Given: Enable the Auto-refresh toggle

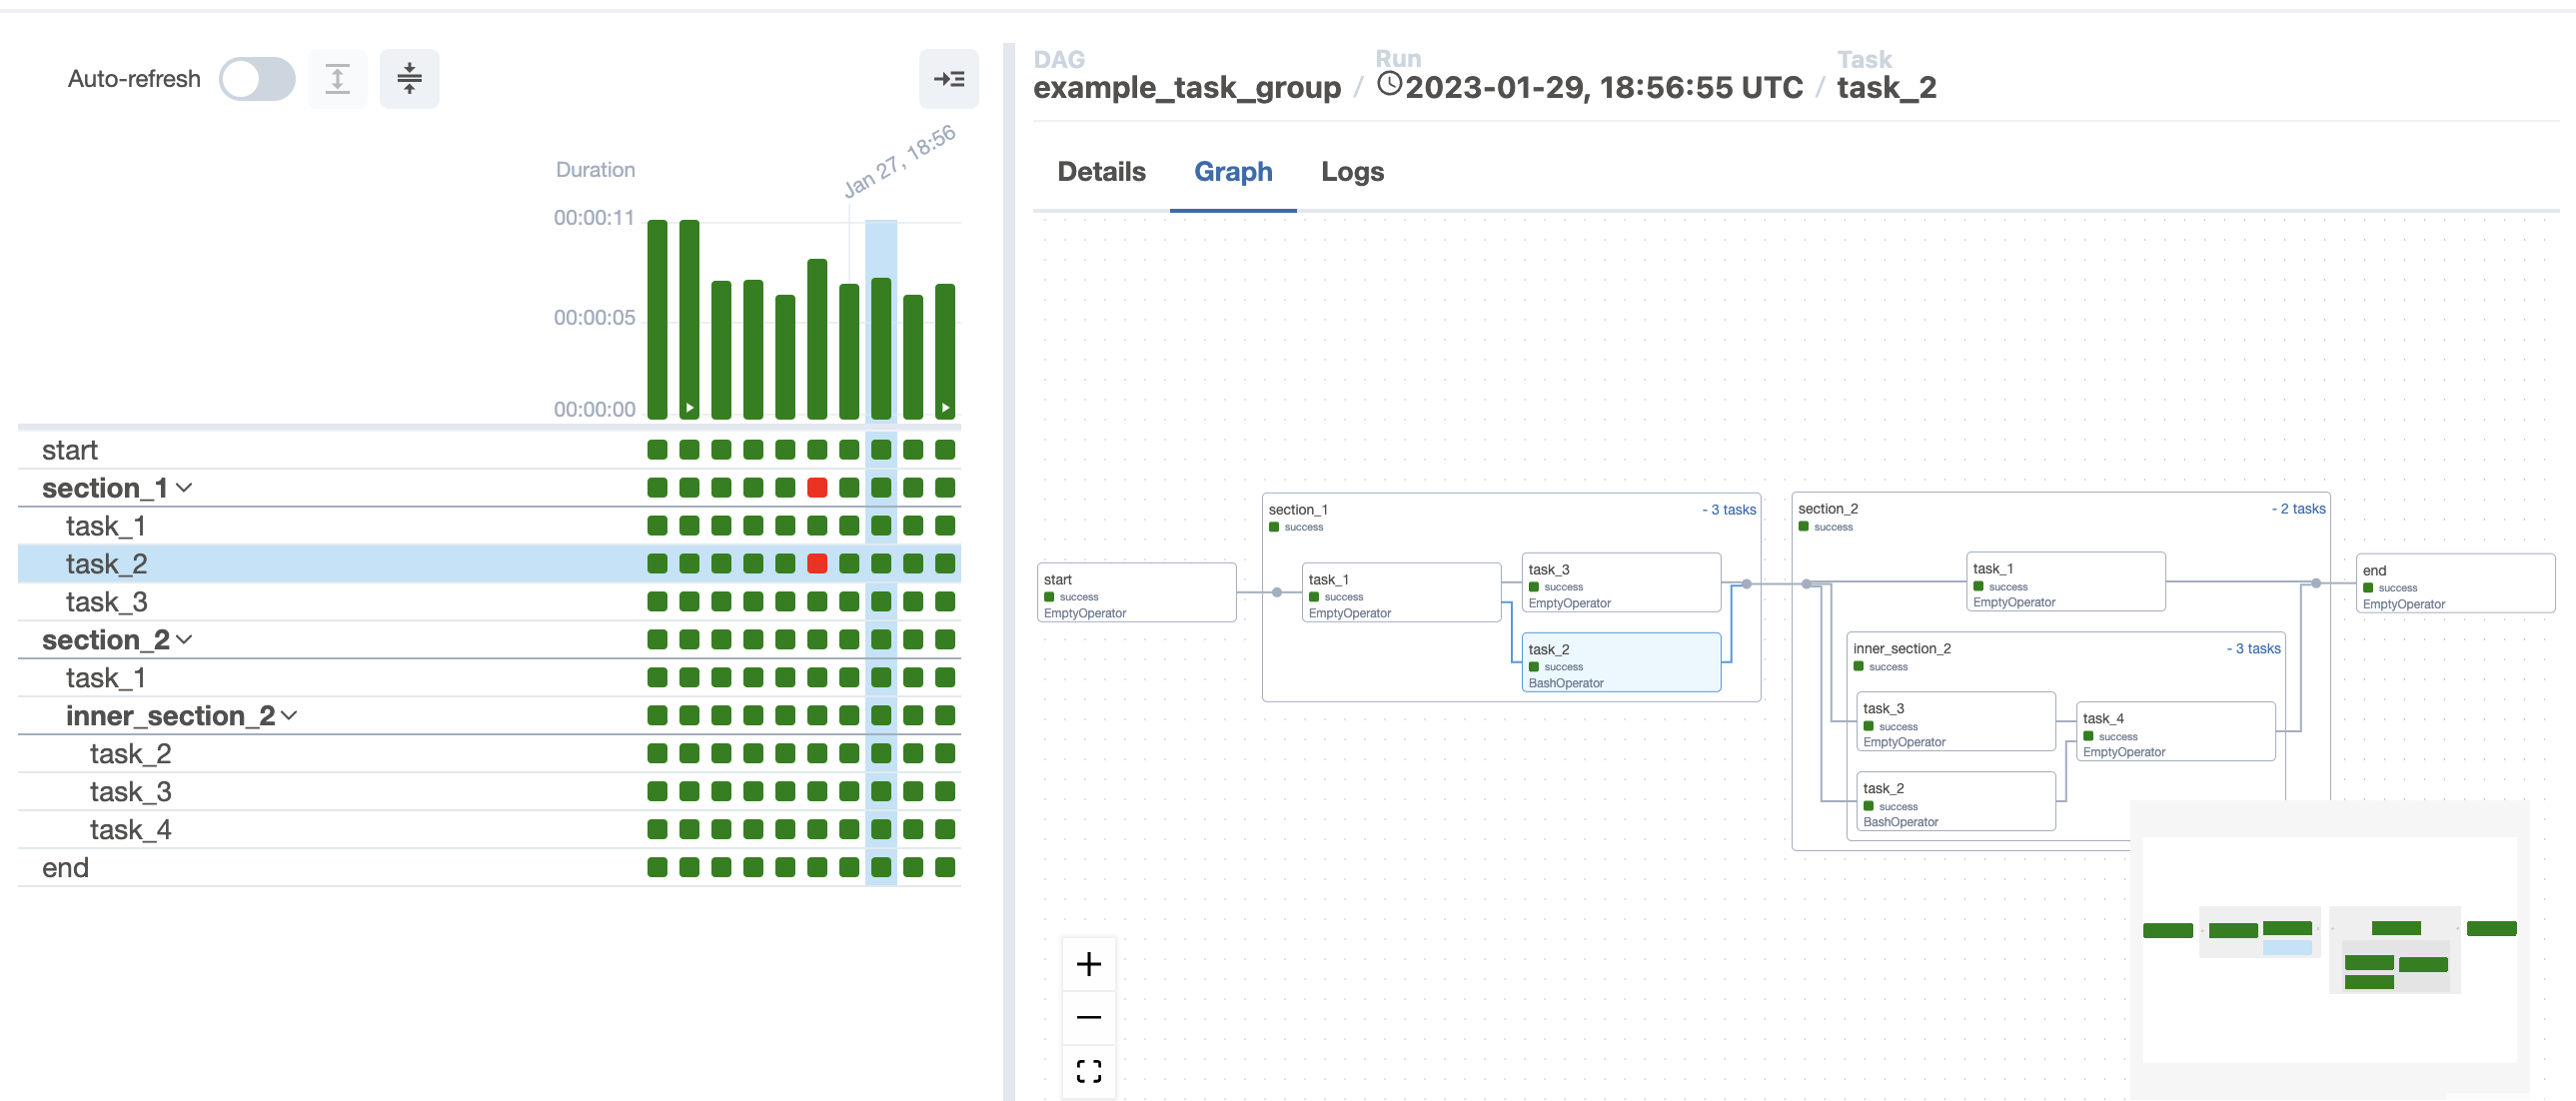Looking at the screenshot, I should [x=257, y=78].
